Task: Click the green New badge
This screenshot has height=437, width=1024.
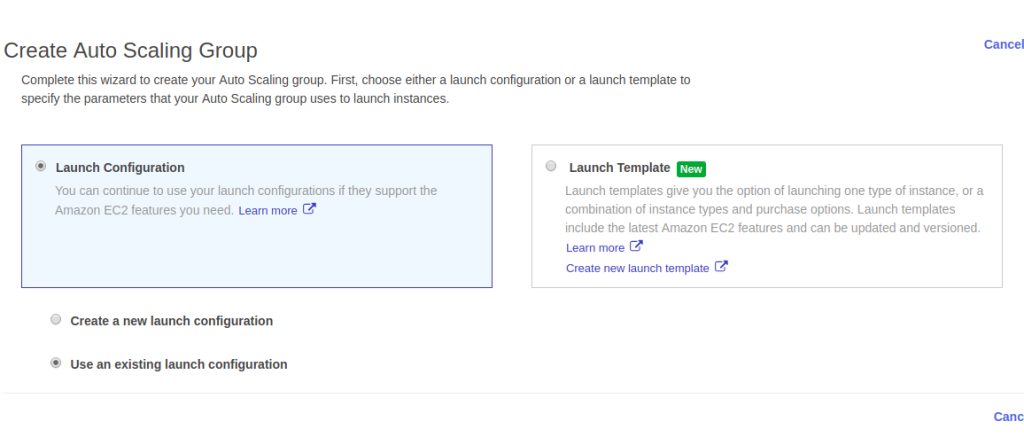Action: [691, 169]
